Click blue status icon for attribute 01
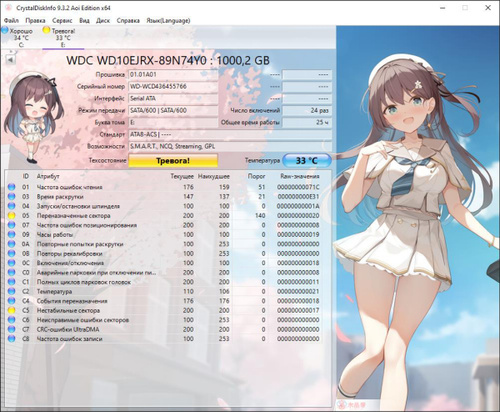This screenshot has height=412, width=500. coord(12,187)
